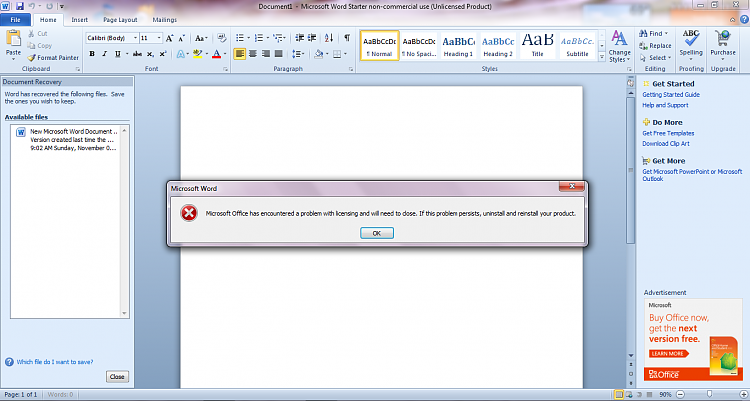Click the zoom slider handle
This screenshot has width=750, height=401.
coord(709,394)
